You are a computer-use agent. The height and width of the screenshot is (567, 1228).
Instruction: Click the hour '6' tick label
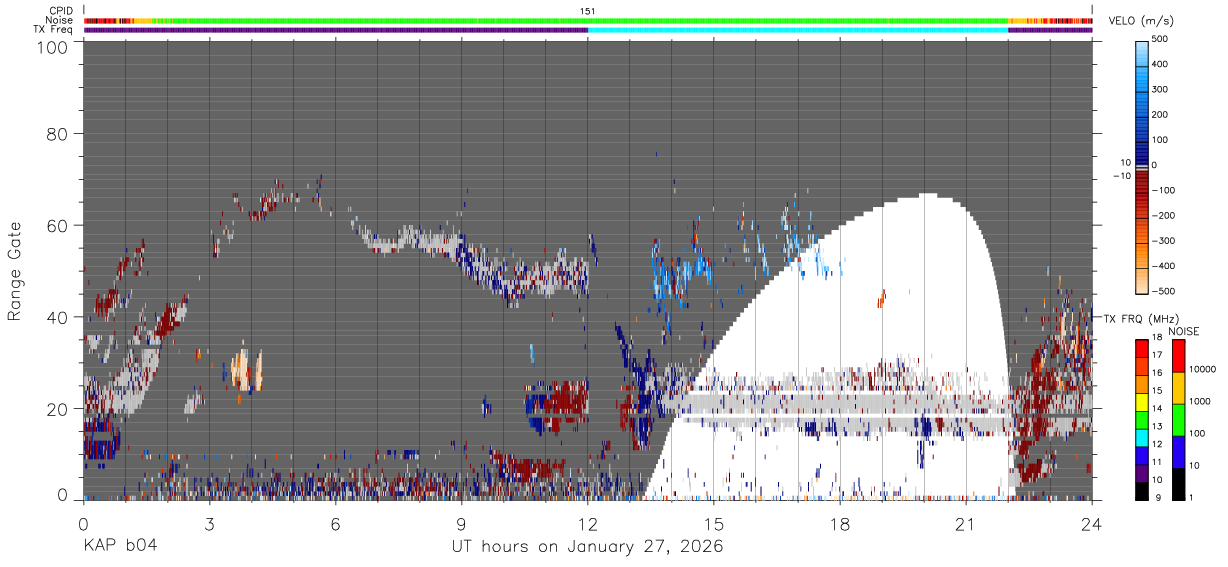click(336, 523)
